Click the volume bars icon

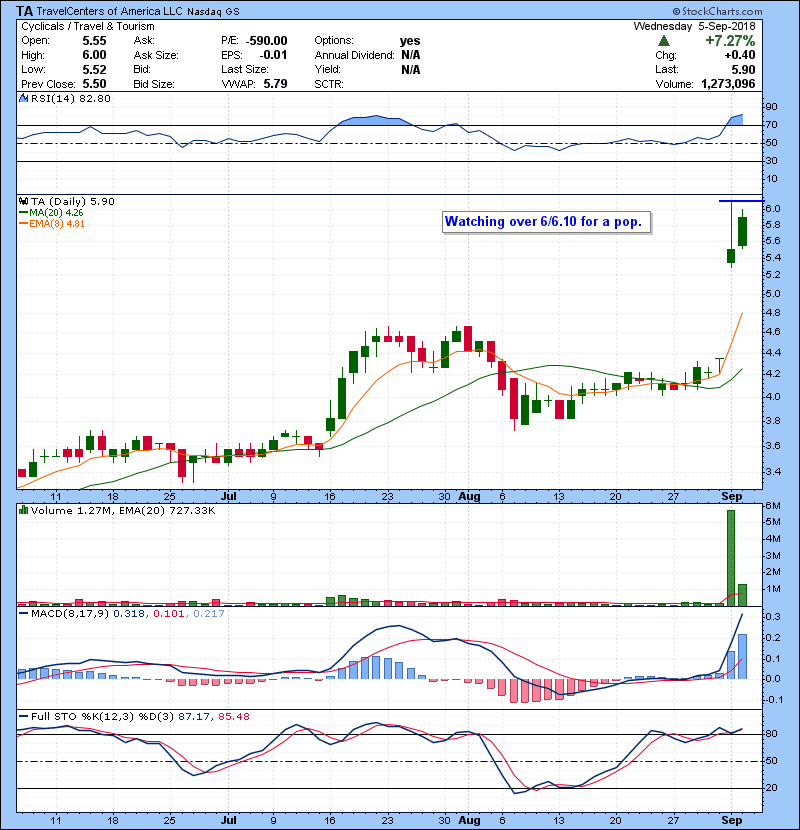(23, 510)
